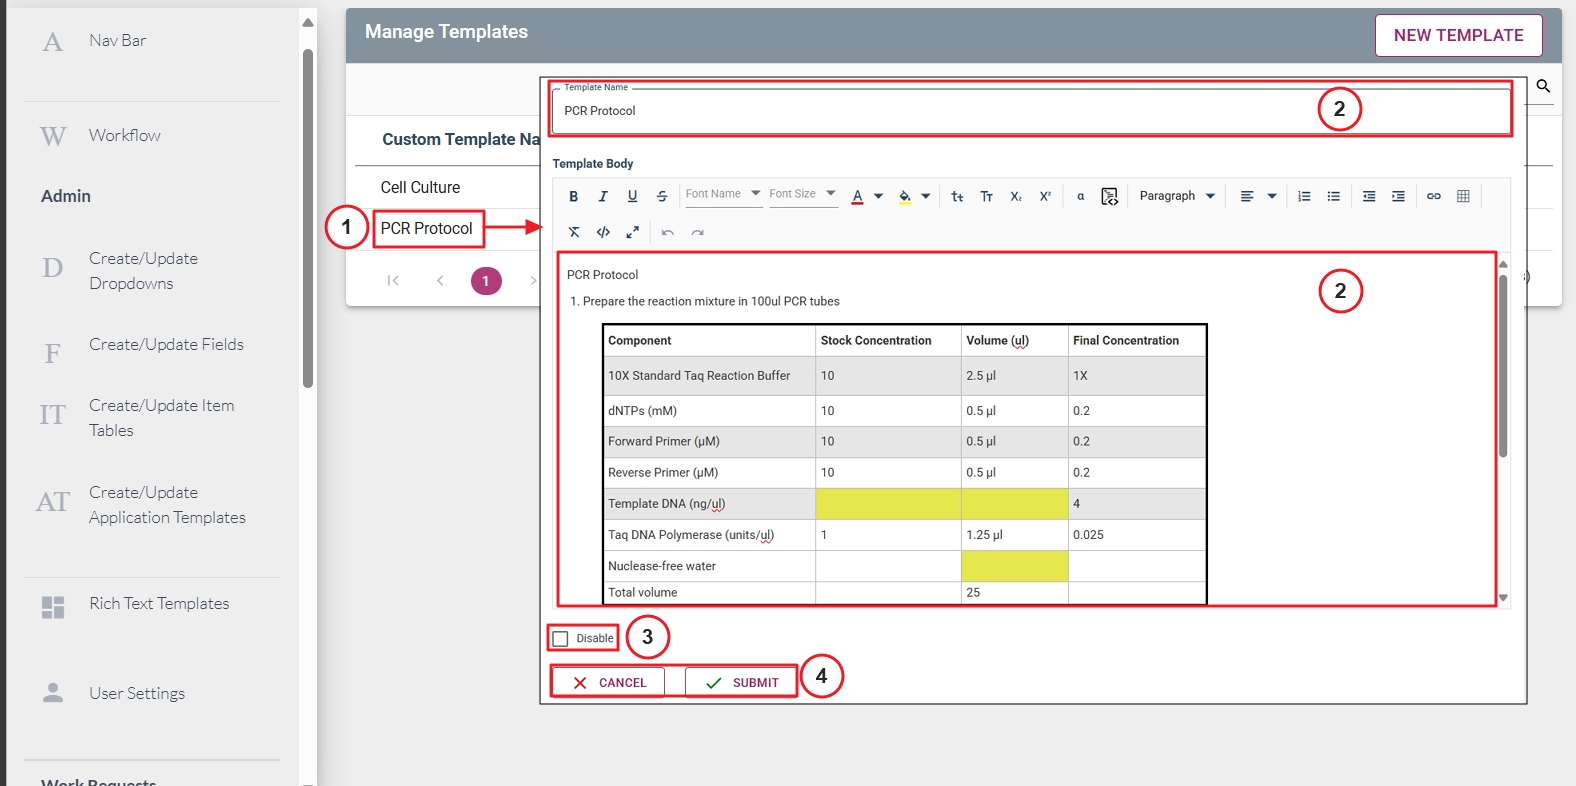Image resolution: width=1576 pixels, height=786 pixels.
Task: Open Rich Text Templates in the sidebar
Action: [x=159, y=604]
